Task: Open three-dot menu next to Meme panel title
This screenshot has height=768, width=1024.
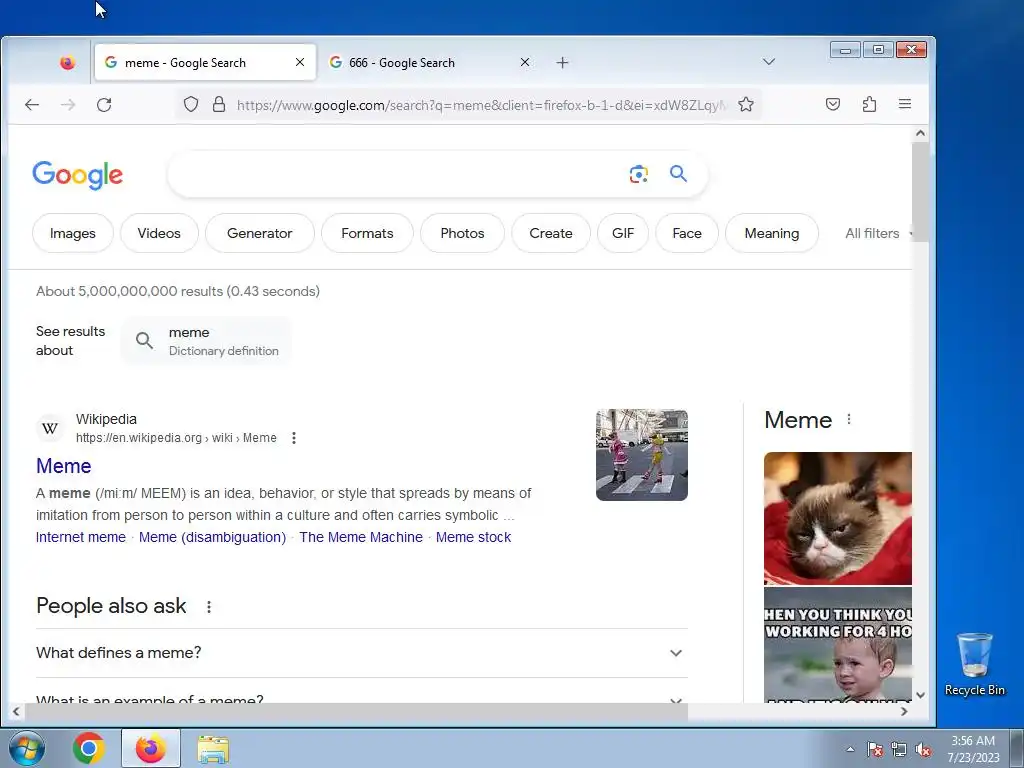Action: click(849, 419)
